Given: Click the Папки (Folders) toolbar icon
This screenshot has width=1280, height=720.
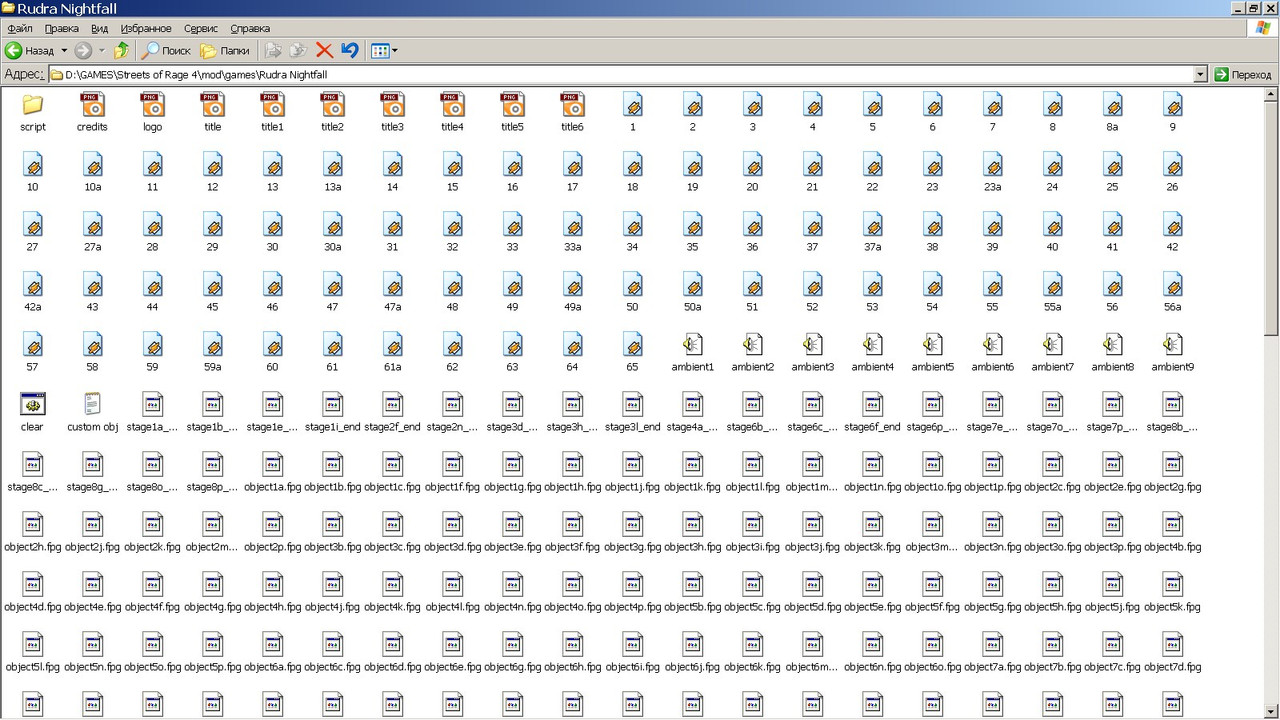Looking at the screenshot, I should pyautogui.click(x=225, y=50).
